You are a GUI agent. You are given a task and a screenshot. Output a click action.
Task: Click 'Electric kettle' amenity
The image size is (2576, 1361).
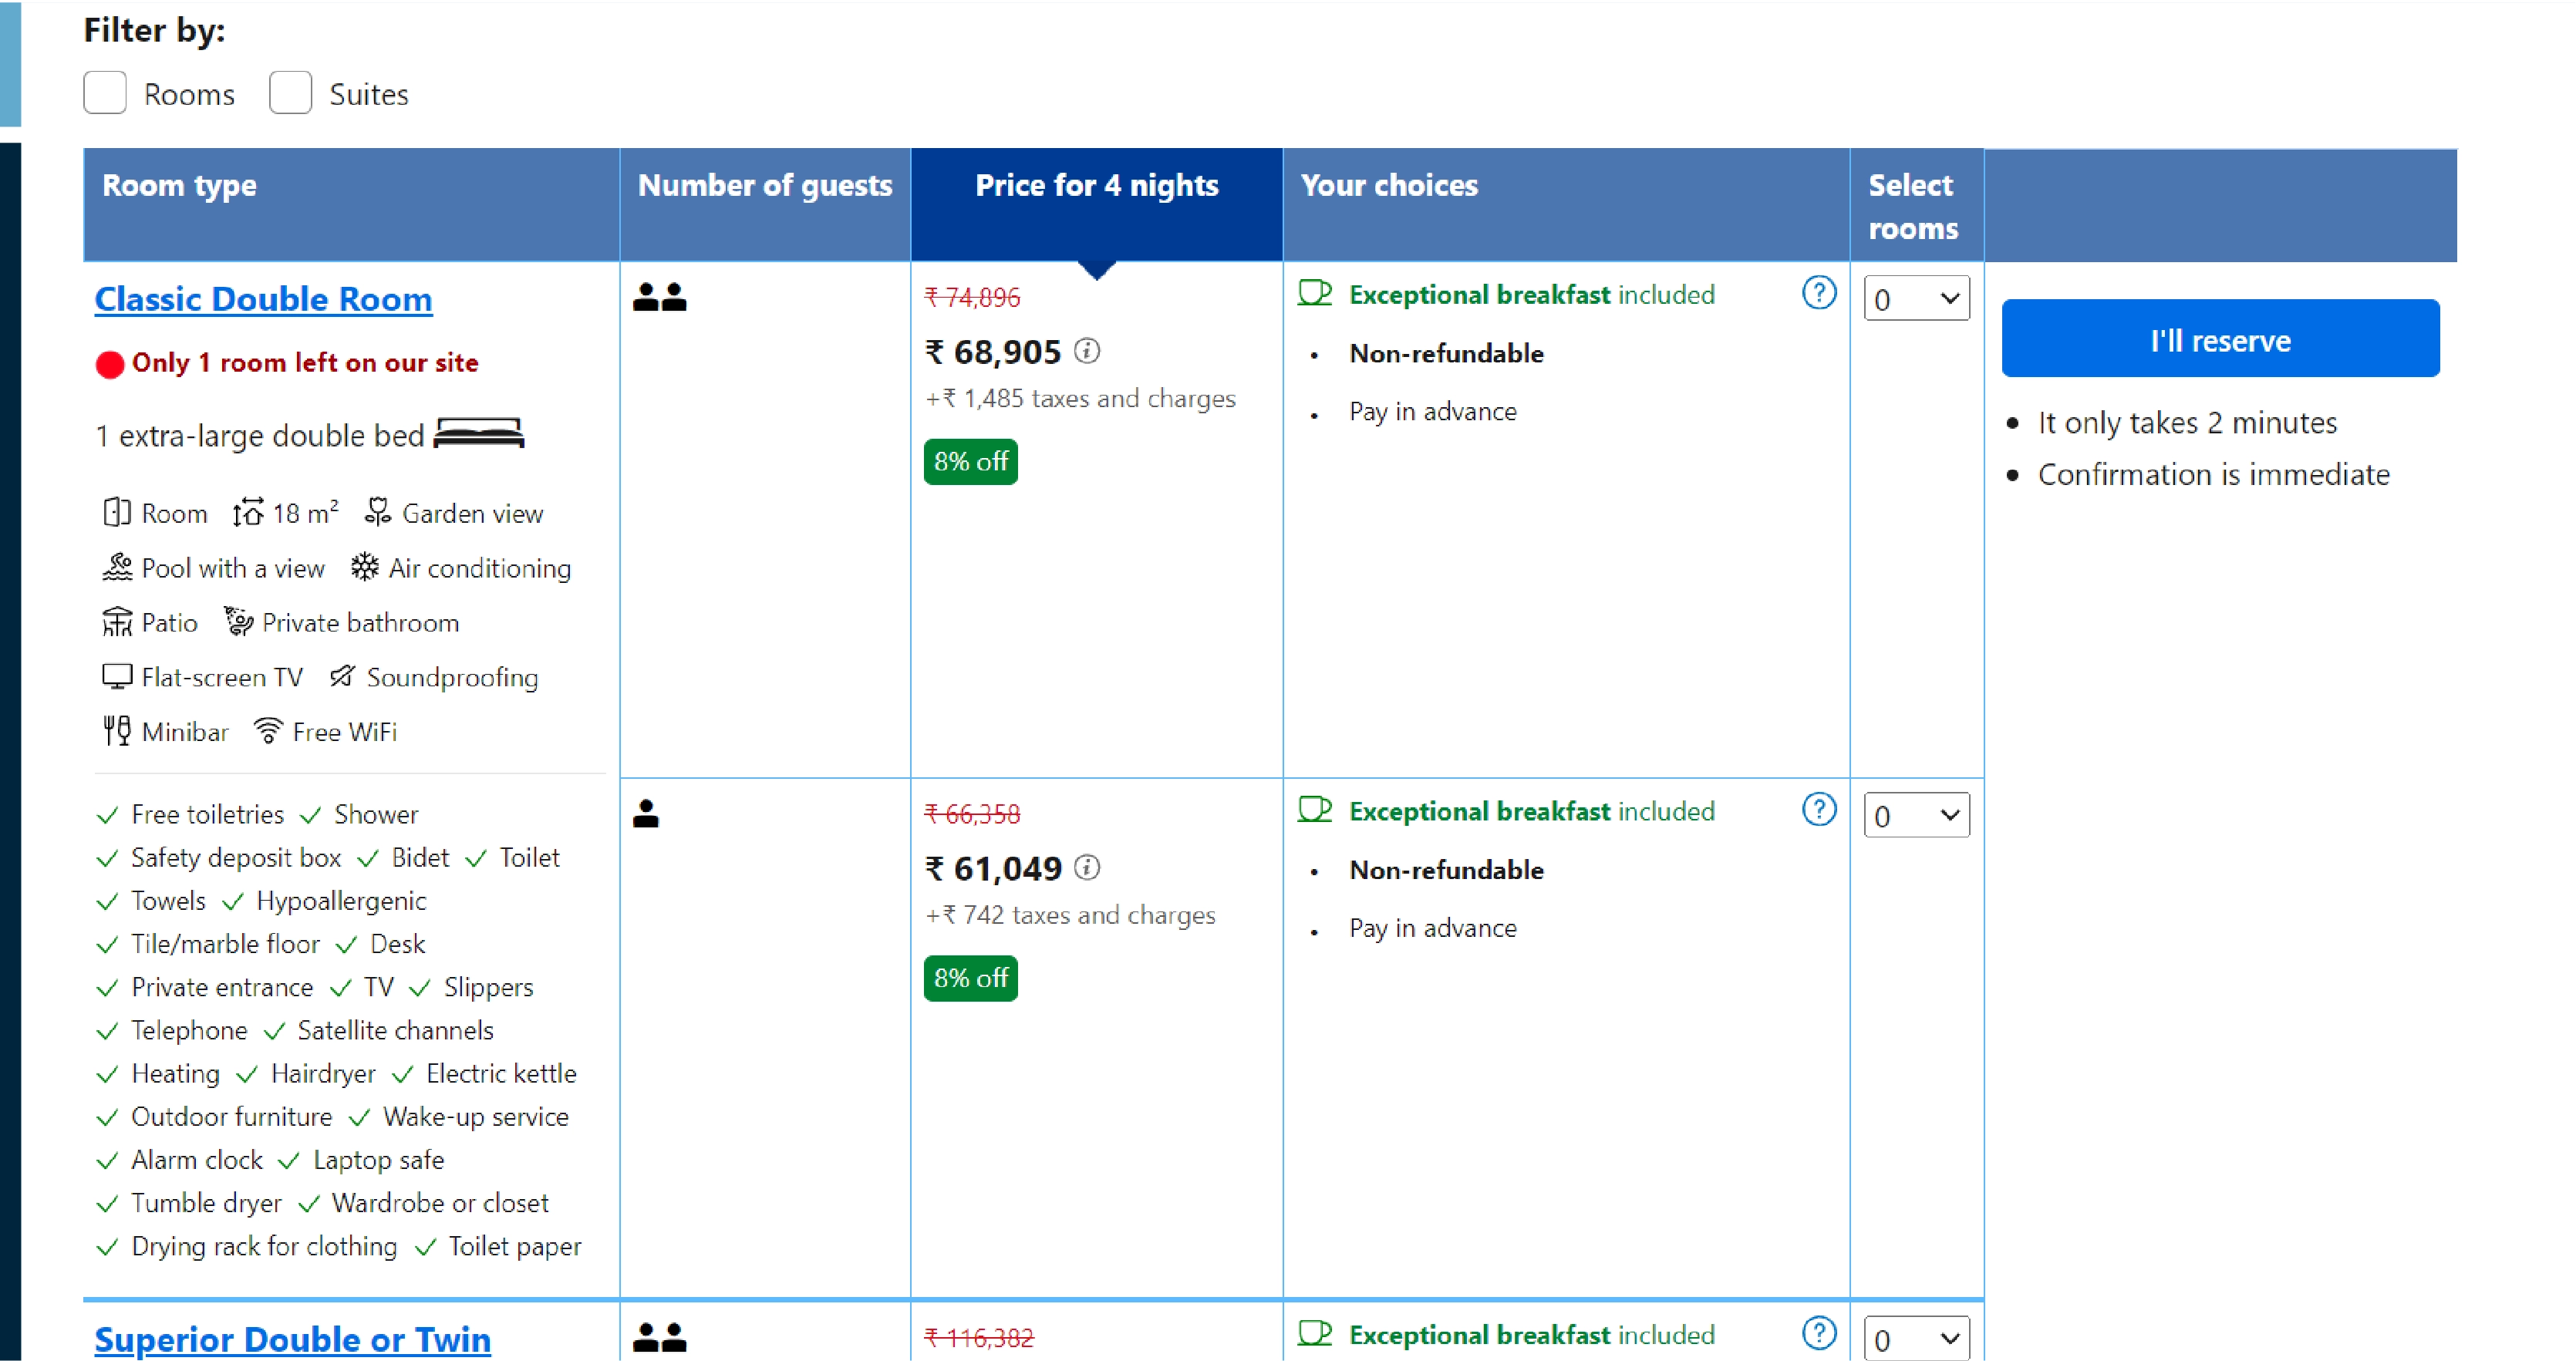click(501, 1074)
